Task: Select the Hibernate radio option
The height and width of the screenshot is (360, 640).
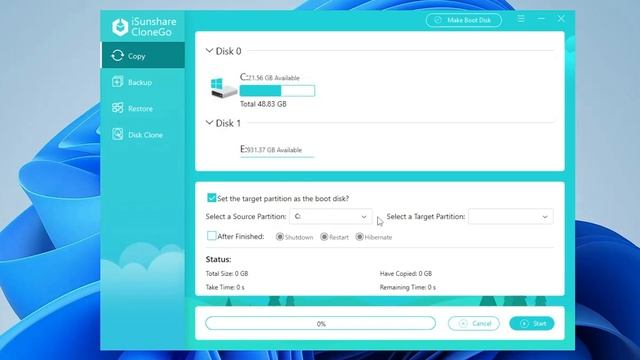Action: 360,237
